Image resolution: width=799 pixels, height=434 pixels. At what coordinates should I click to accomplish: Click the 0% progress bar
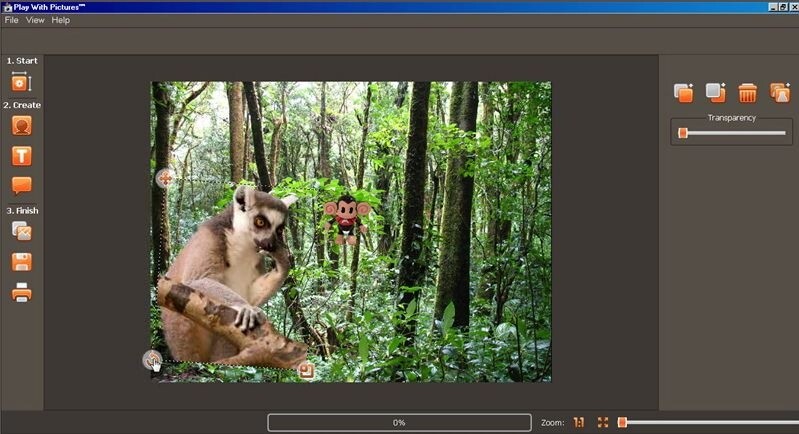tap(399, 422)
